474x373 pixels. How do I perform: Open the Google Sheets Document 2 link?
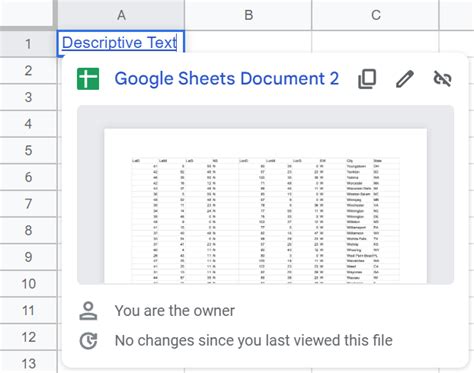click(227, 79)
